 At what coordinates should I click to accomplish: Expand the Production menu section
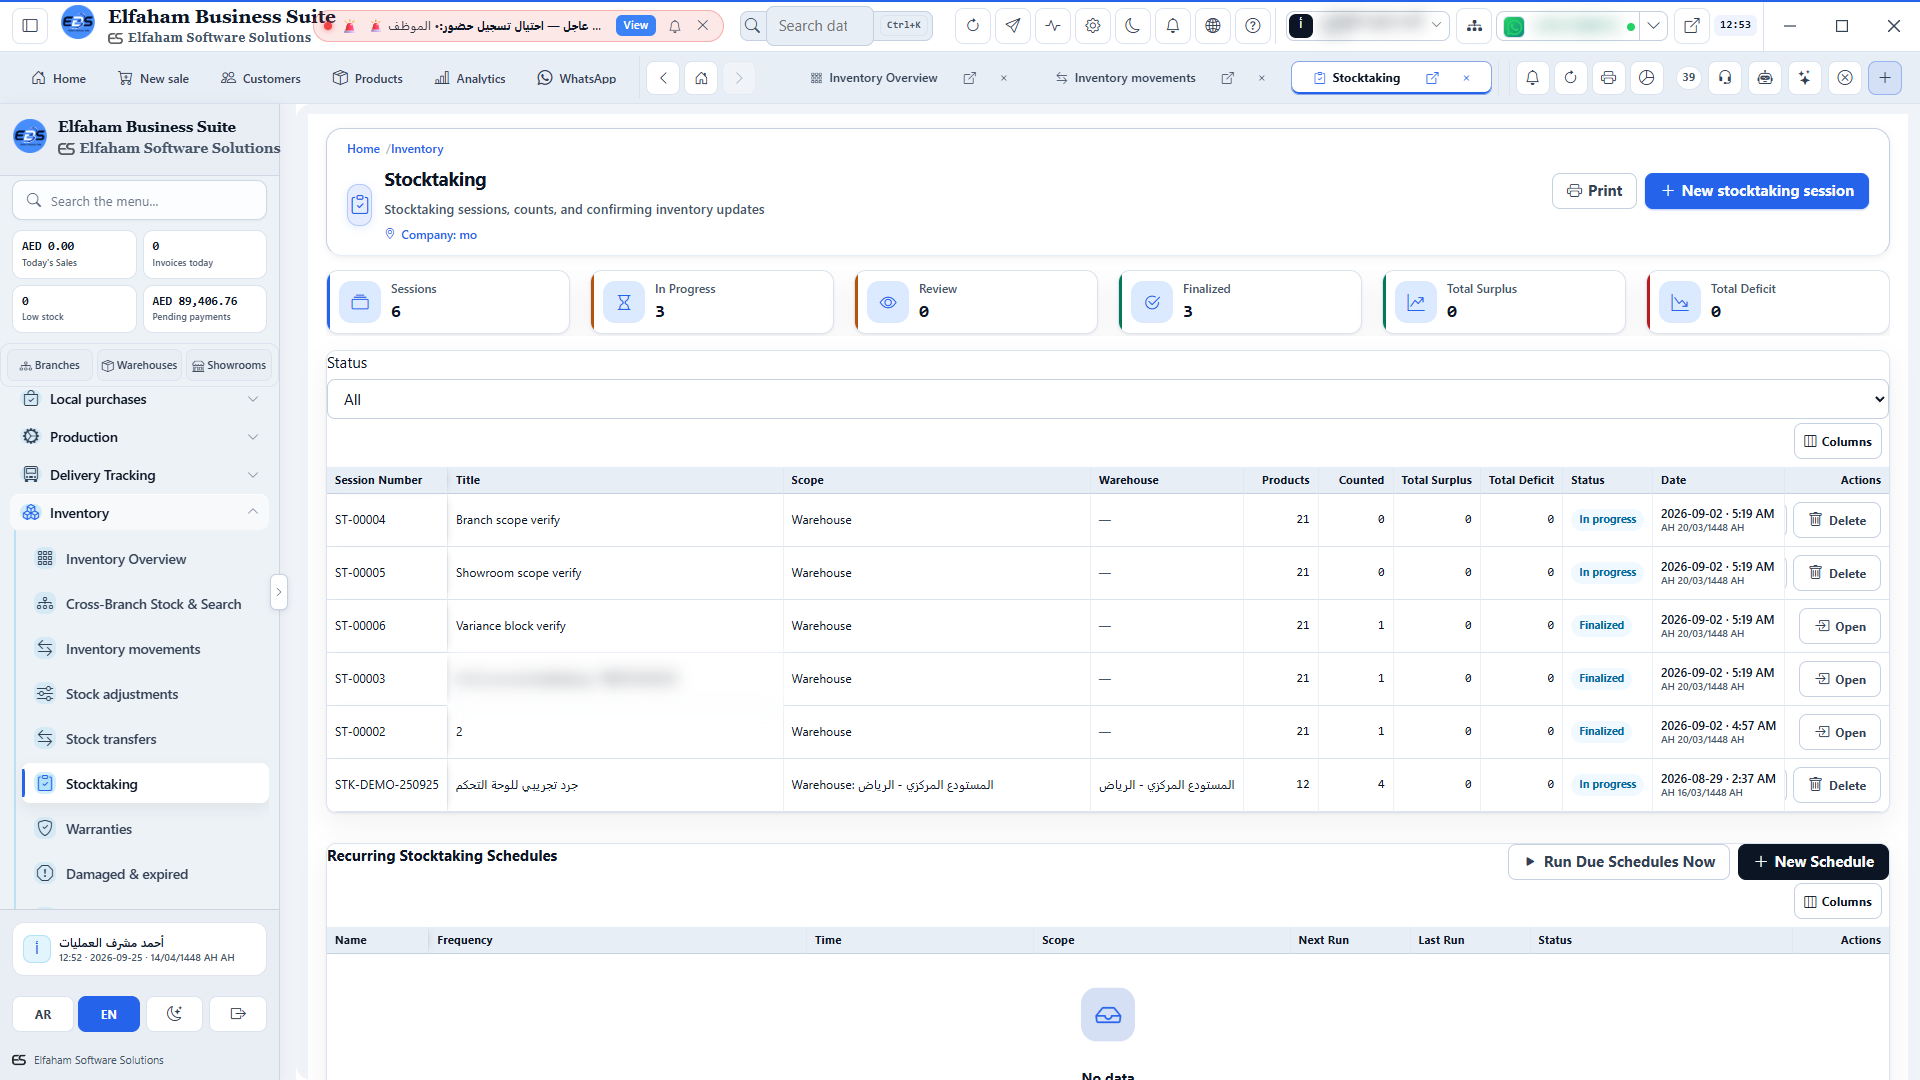coord(139,437)
